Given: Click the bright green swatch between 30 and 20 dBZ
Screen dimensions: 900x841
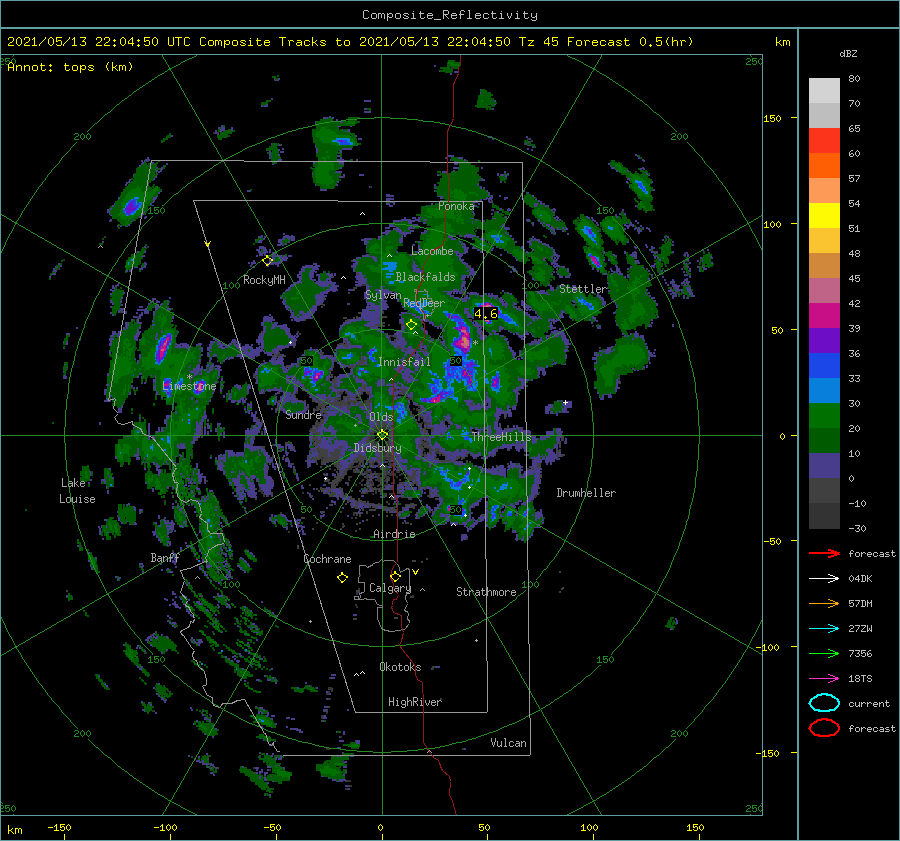Looking at the screenshot, I should click(x=824, y=416).
